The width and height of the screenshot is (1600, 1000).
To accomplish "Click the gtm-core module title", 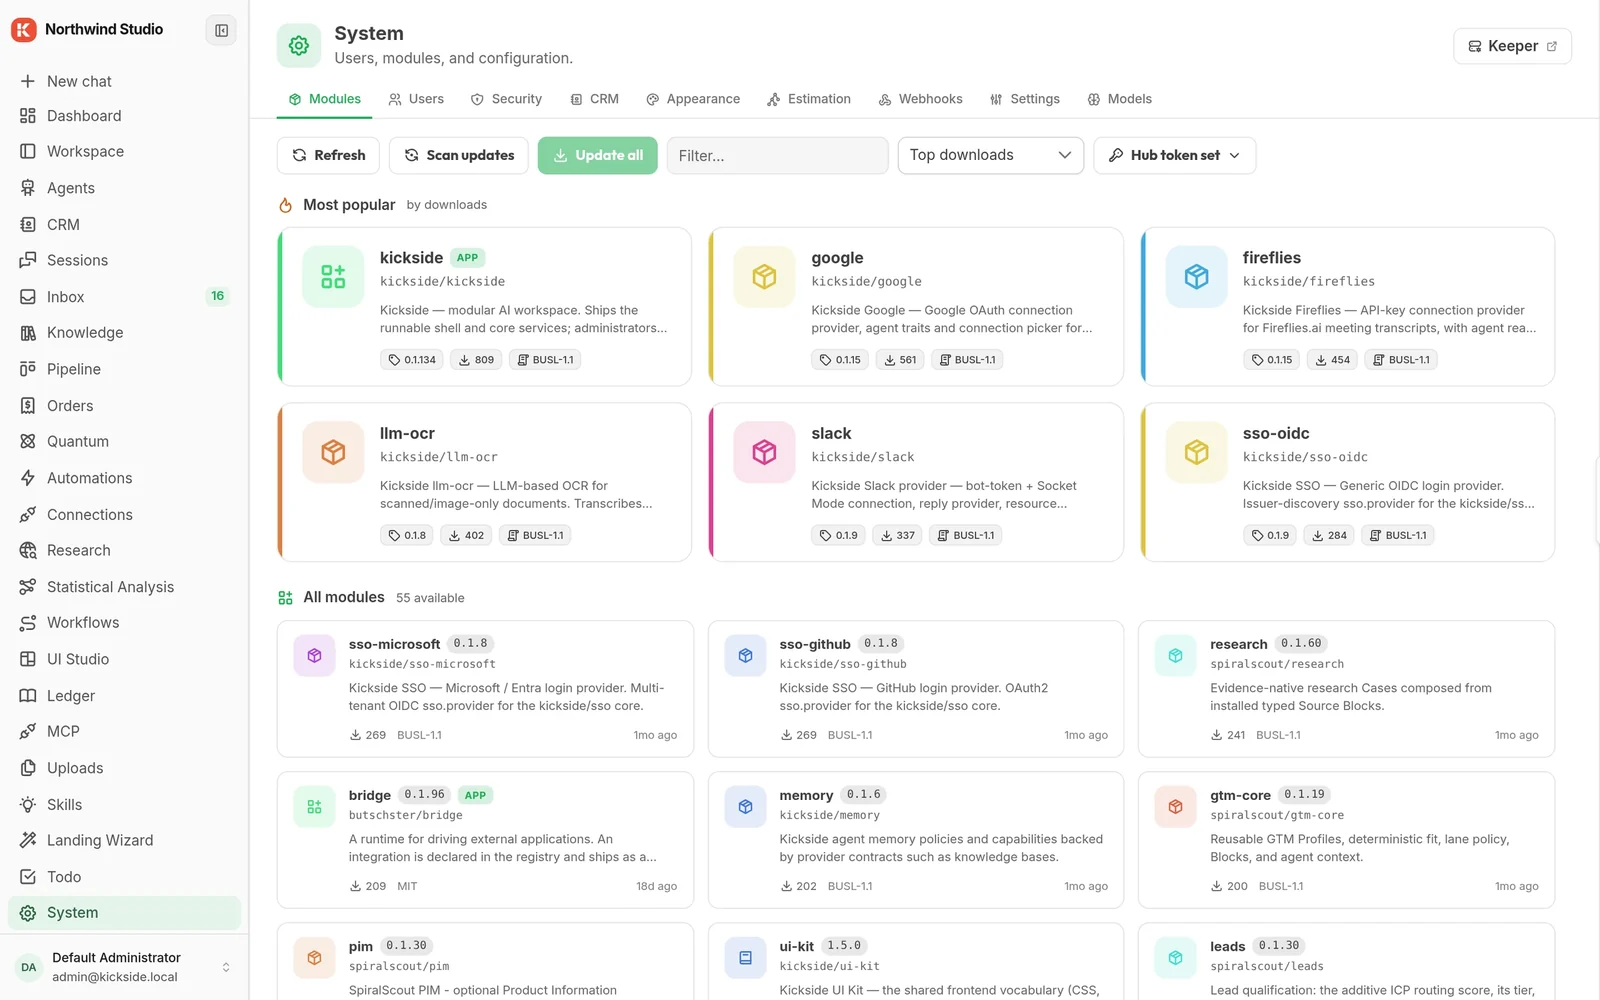I will click(x=1240, y=795).
